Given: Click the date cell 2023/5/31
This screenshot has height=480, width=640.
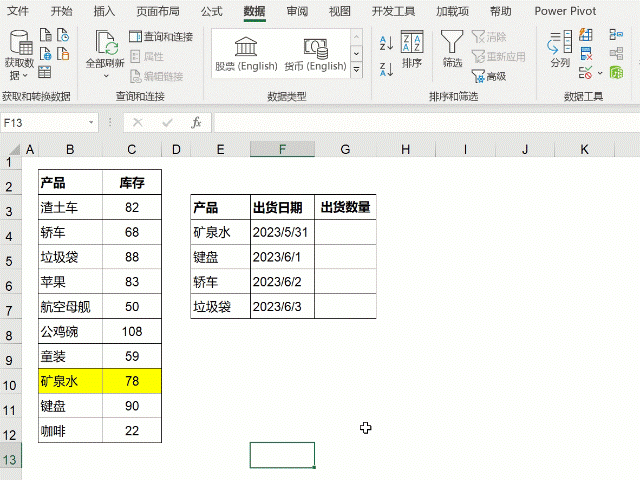Looking at the screenshot, I should click(282, 232).
